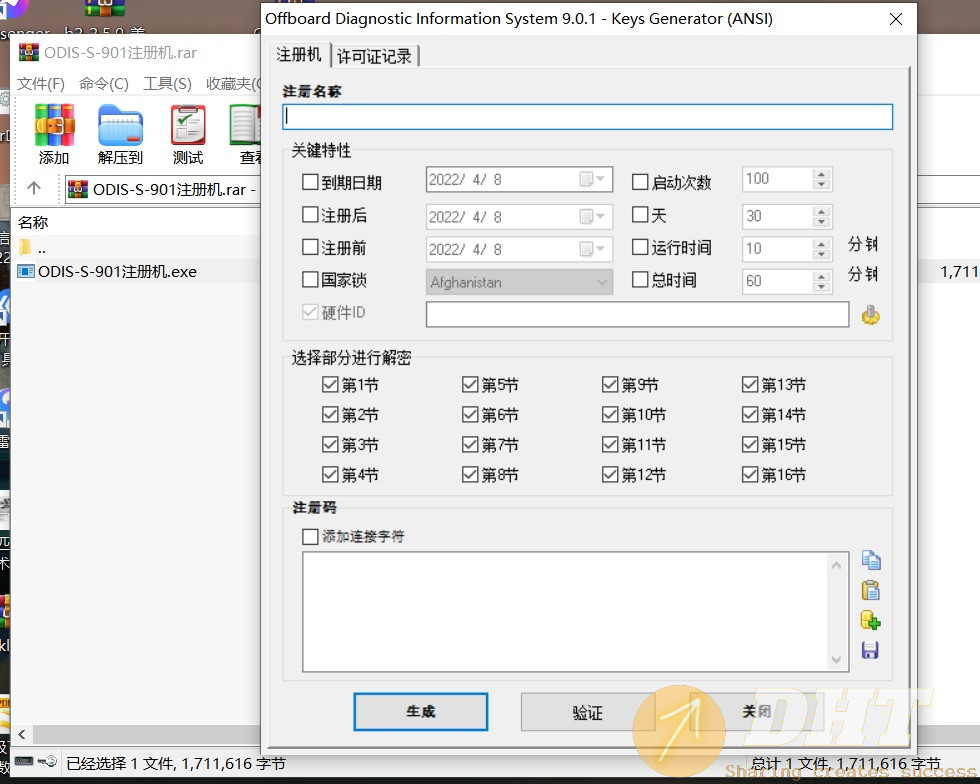Go up one folder with arrow icon
980x784 pixels.
(34, 188)
